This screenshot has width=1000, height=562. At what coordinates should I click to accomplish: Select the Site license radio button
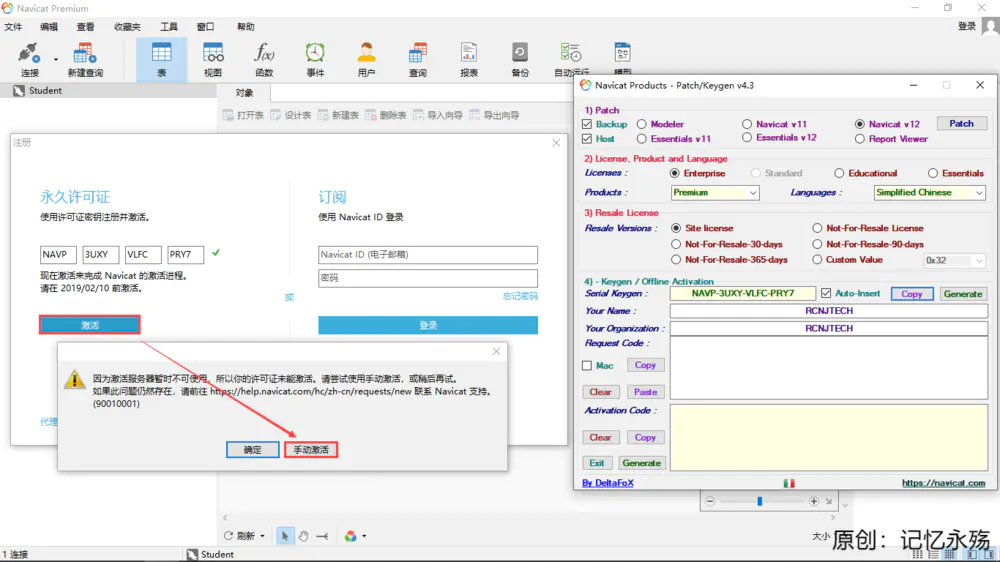pos(676,228)
